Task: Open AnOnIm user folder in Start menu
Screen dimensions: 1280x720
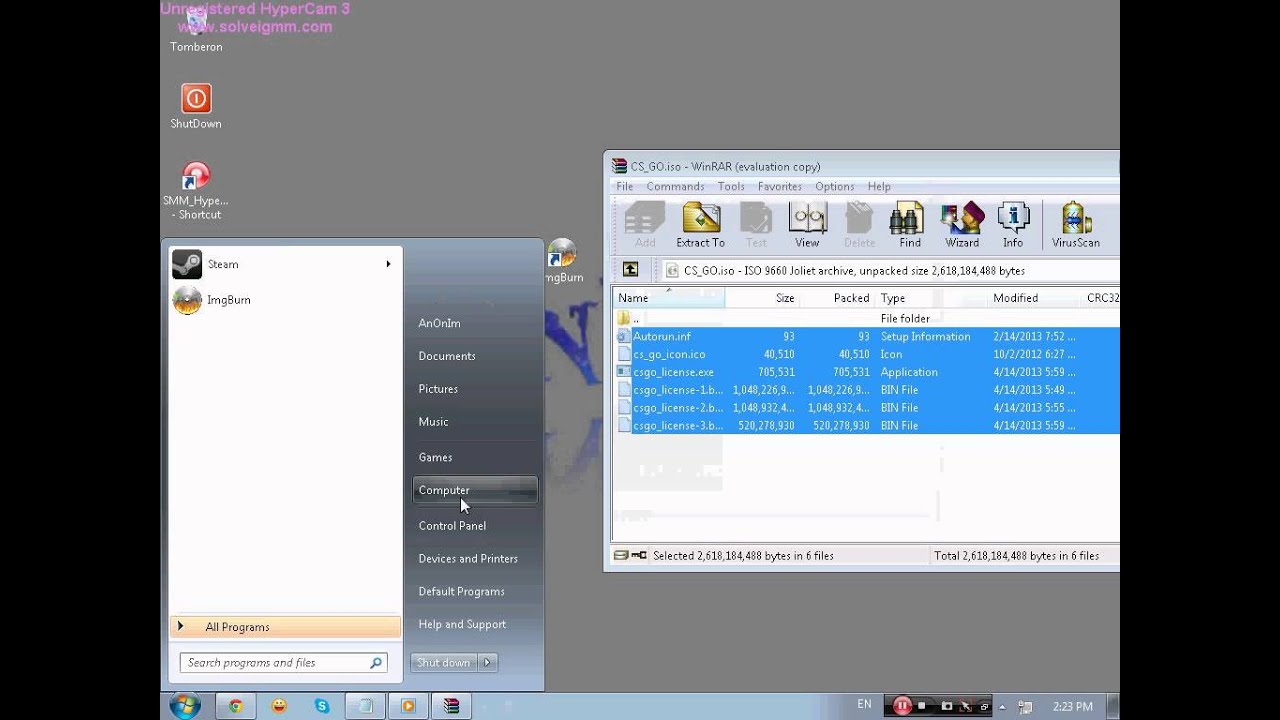Action: point(439,323)
